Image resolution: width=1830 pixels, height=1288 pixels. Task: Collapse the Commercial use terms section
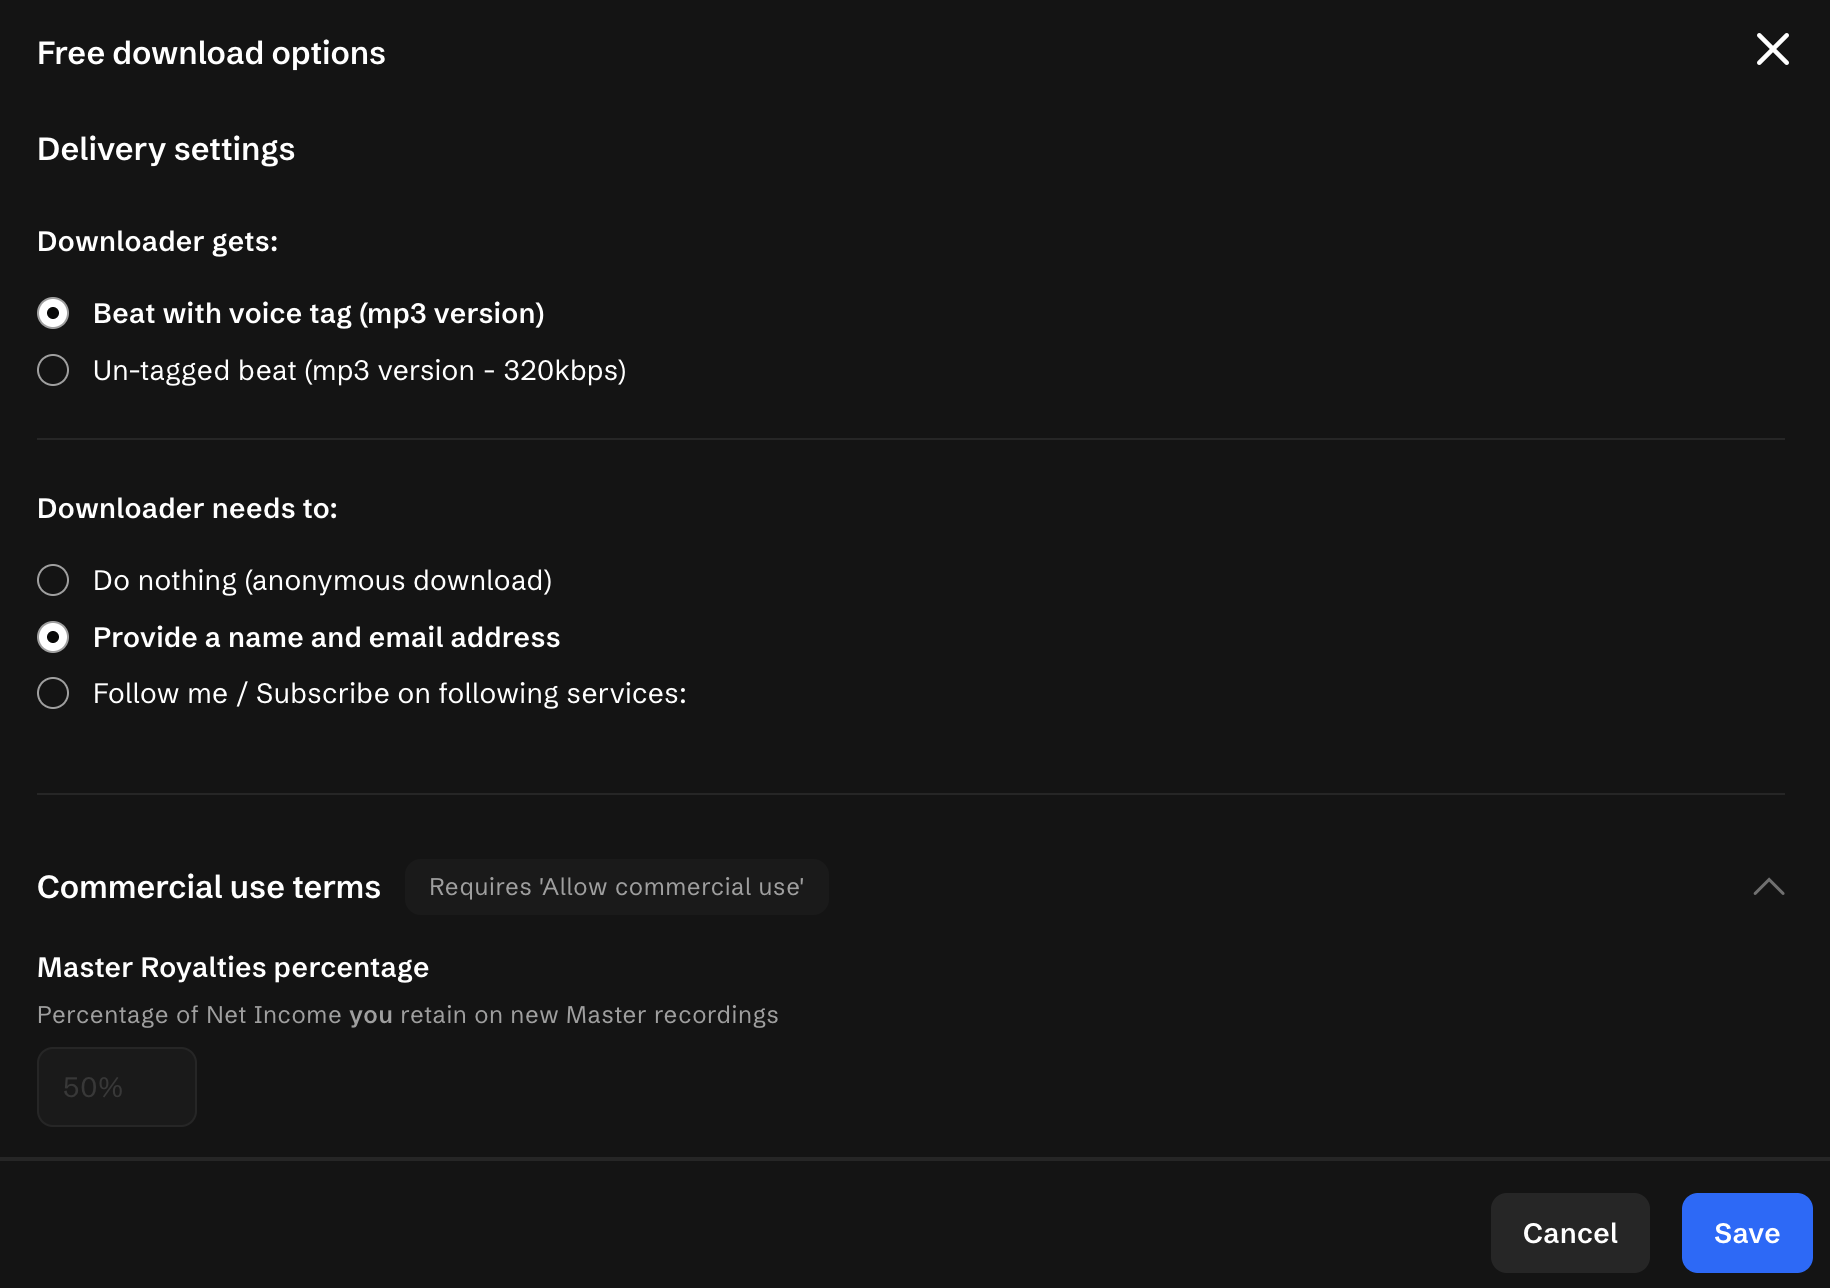(x=1768, y=886)
